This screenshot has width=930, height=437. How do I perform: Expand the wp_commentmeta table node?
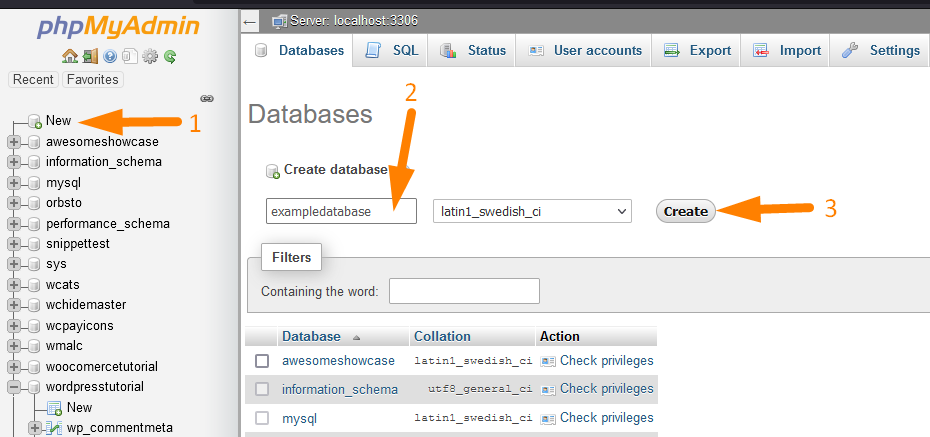pos(35,428)
